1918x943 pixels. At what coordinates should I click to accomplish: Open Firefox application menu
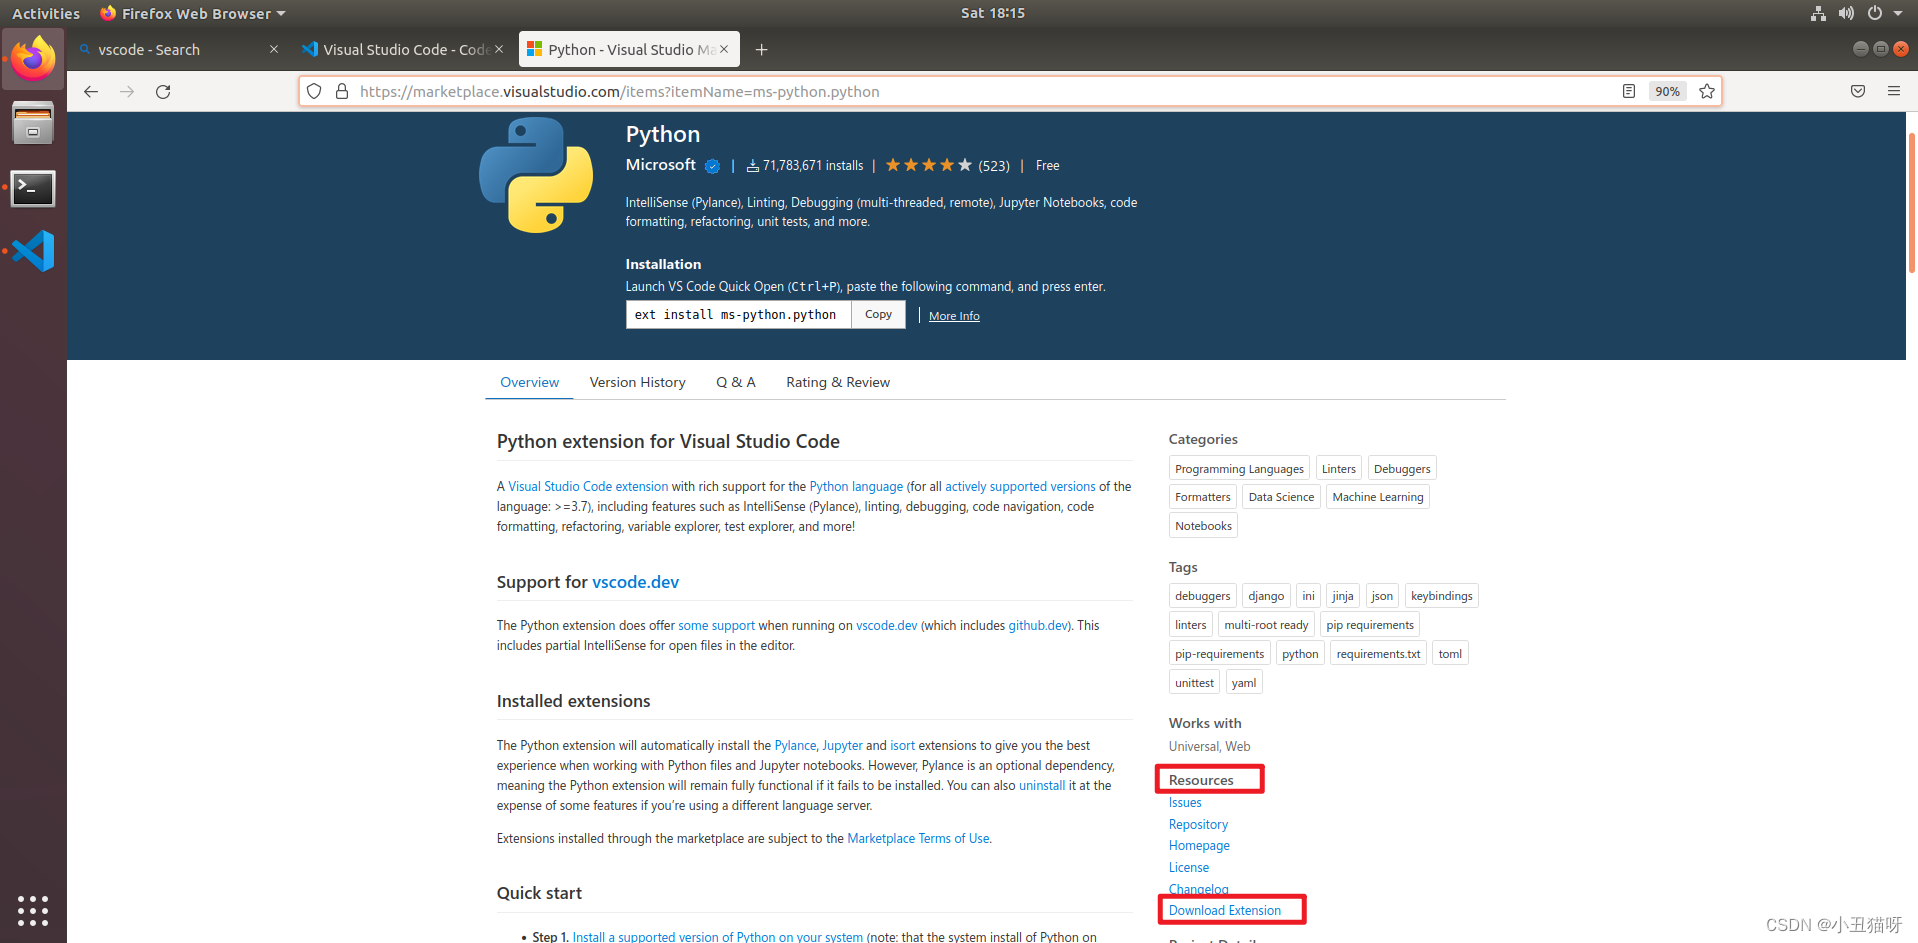tap(1894, 91)
